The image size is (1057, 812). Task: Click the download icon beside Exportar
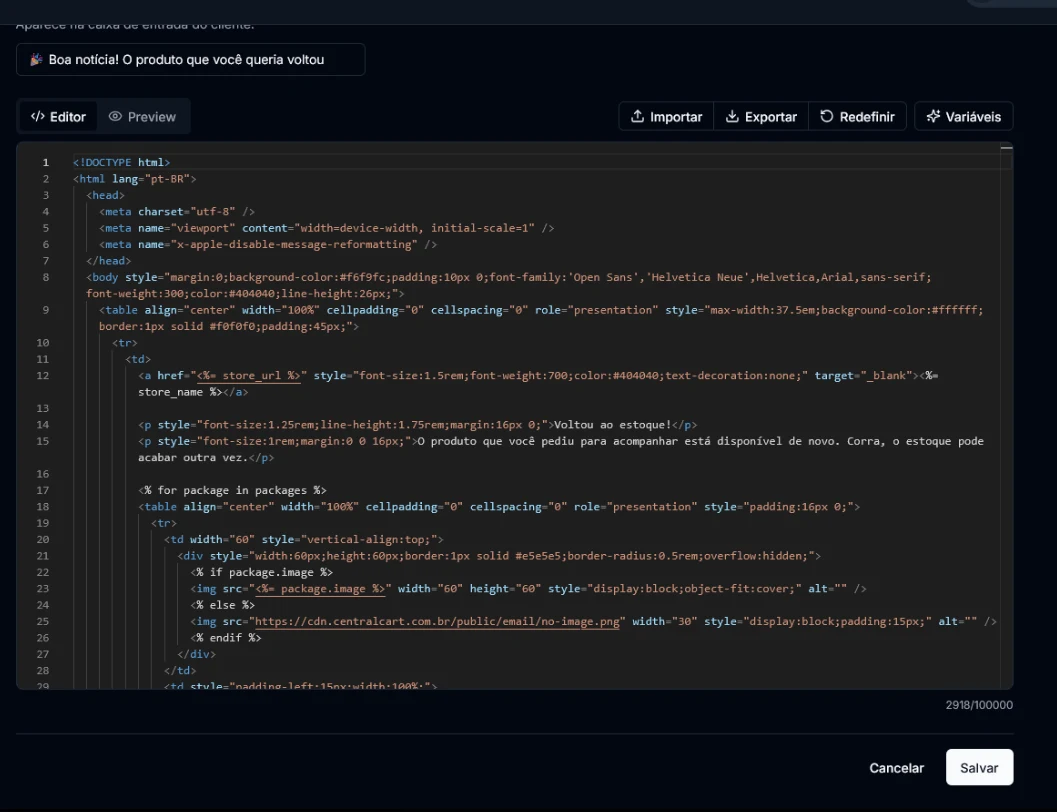(x=732, y=116)
